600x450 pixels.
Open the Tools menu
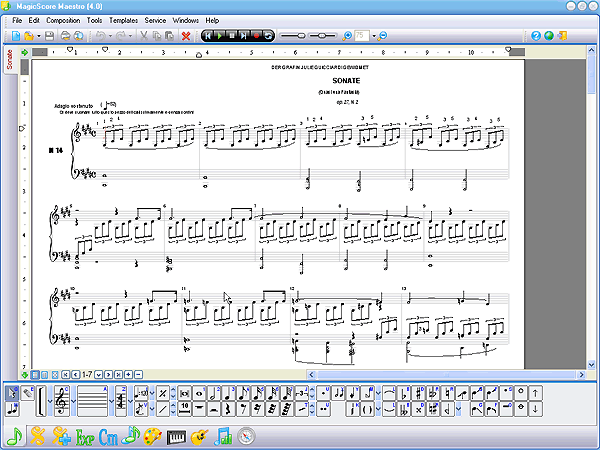tap(94, 20)
